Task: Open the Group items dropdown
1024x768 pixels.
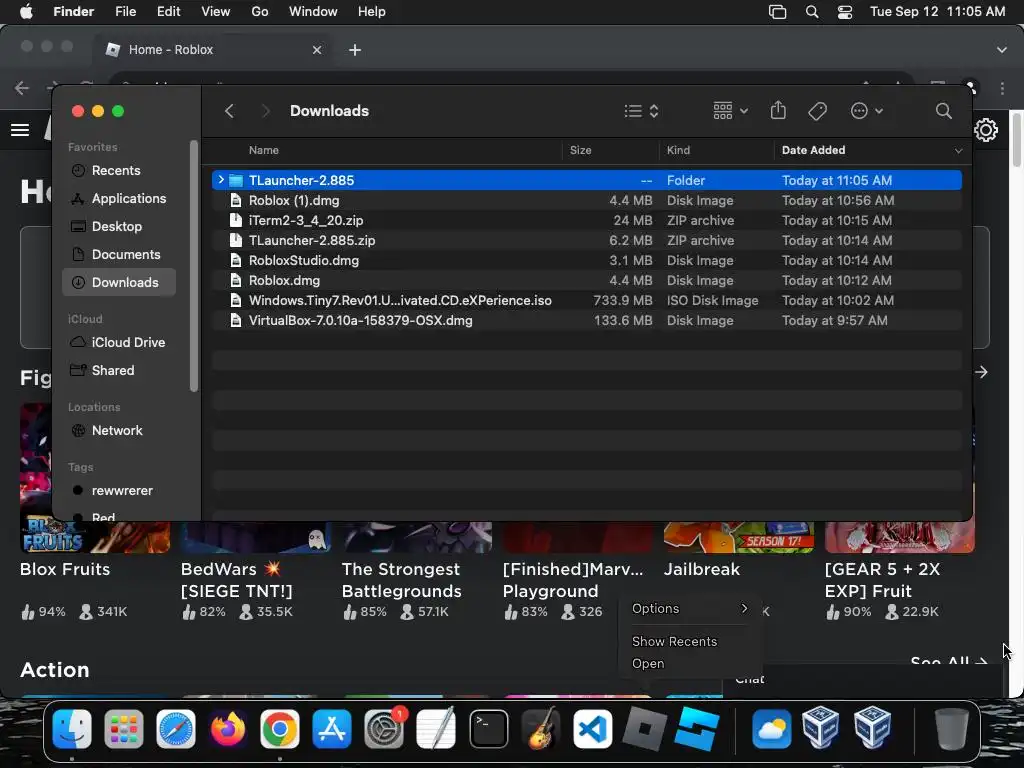Action: [729, 111]
